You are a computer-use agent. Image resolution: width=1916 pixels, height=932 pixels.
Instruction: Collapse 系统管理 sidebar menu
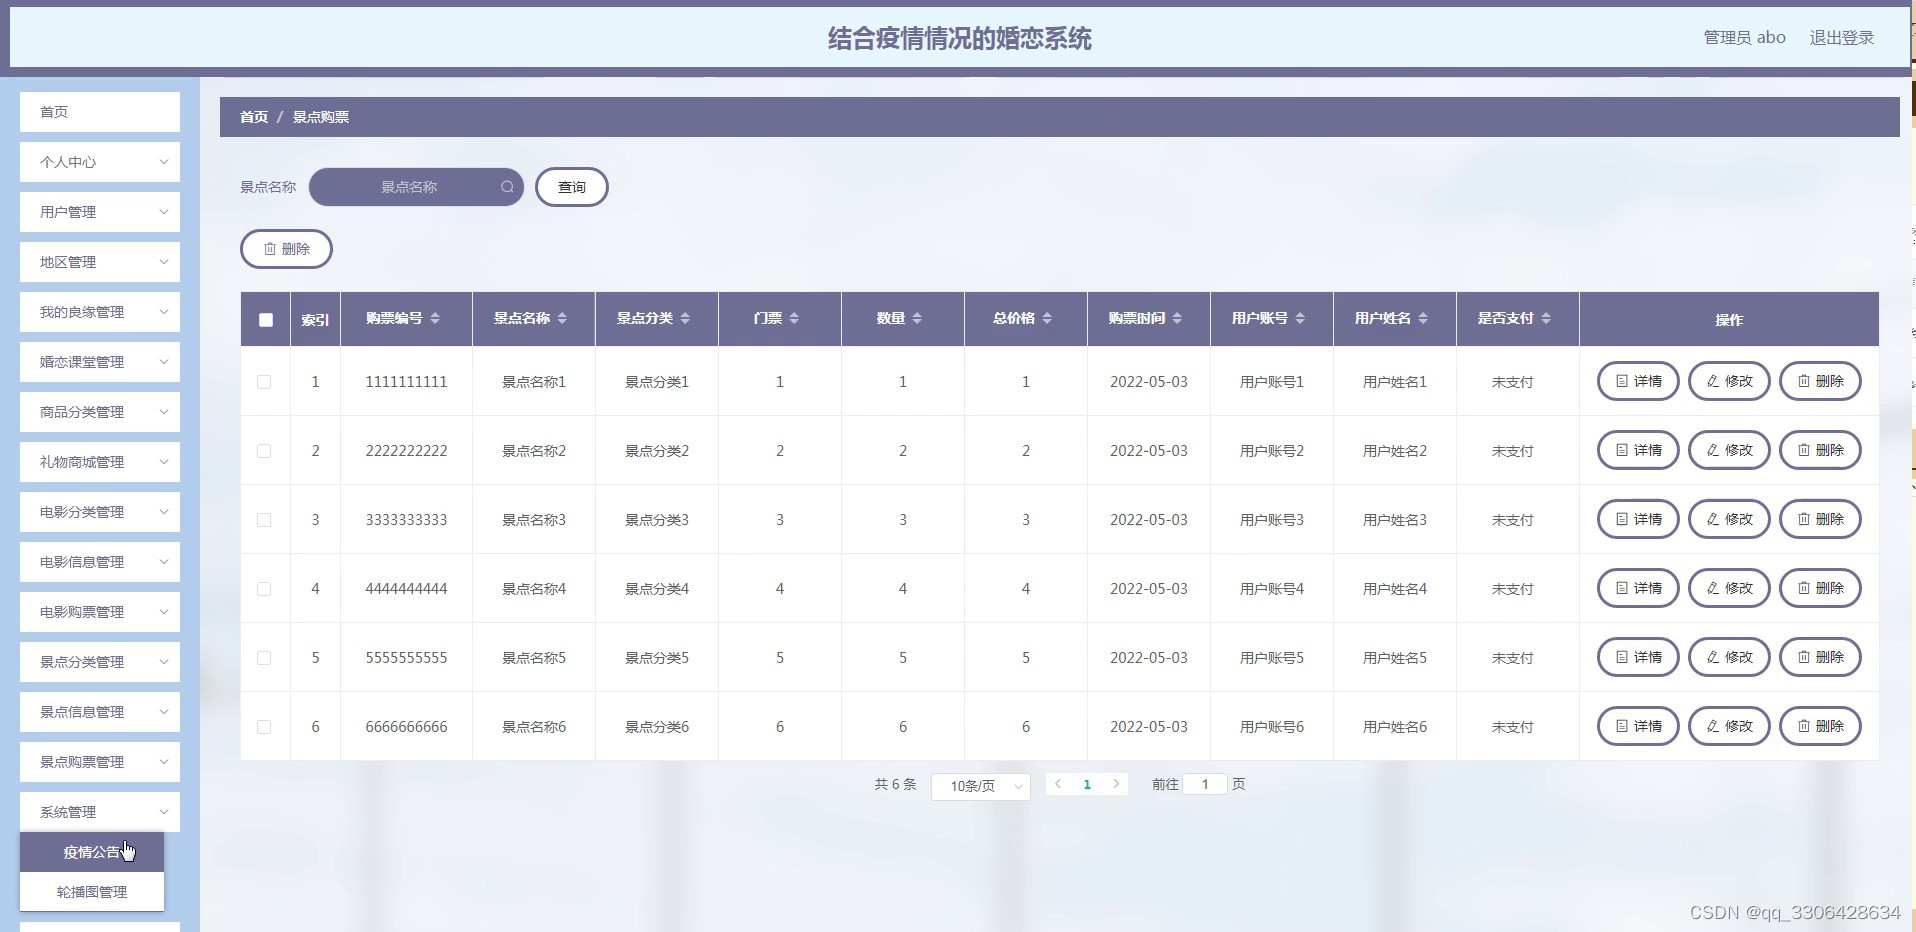[100, 812]
